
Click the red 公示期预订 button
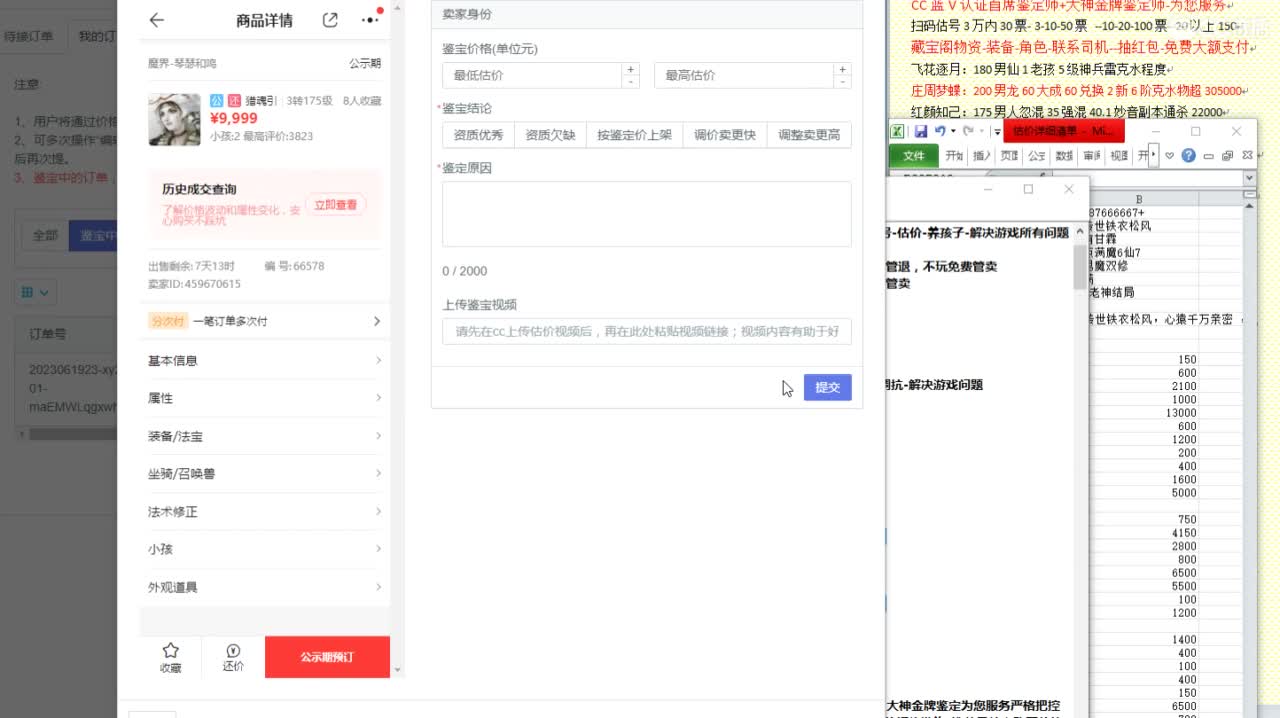327,657
